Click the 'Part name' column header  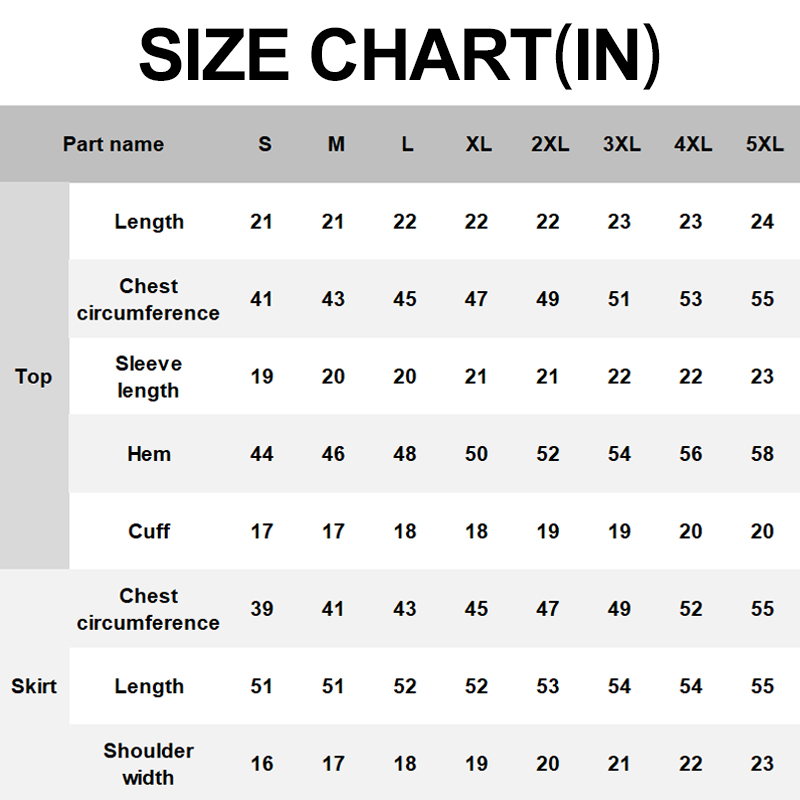[113, 144]
